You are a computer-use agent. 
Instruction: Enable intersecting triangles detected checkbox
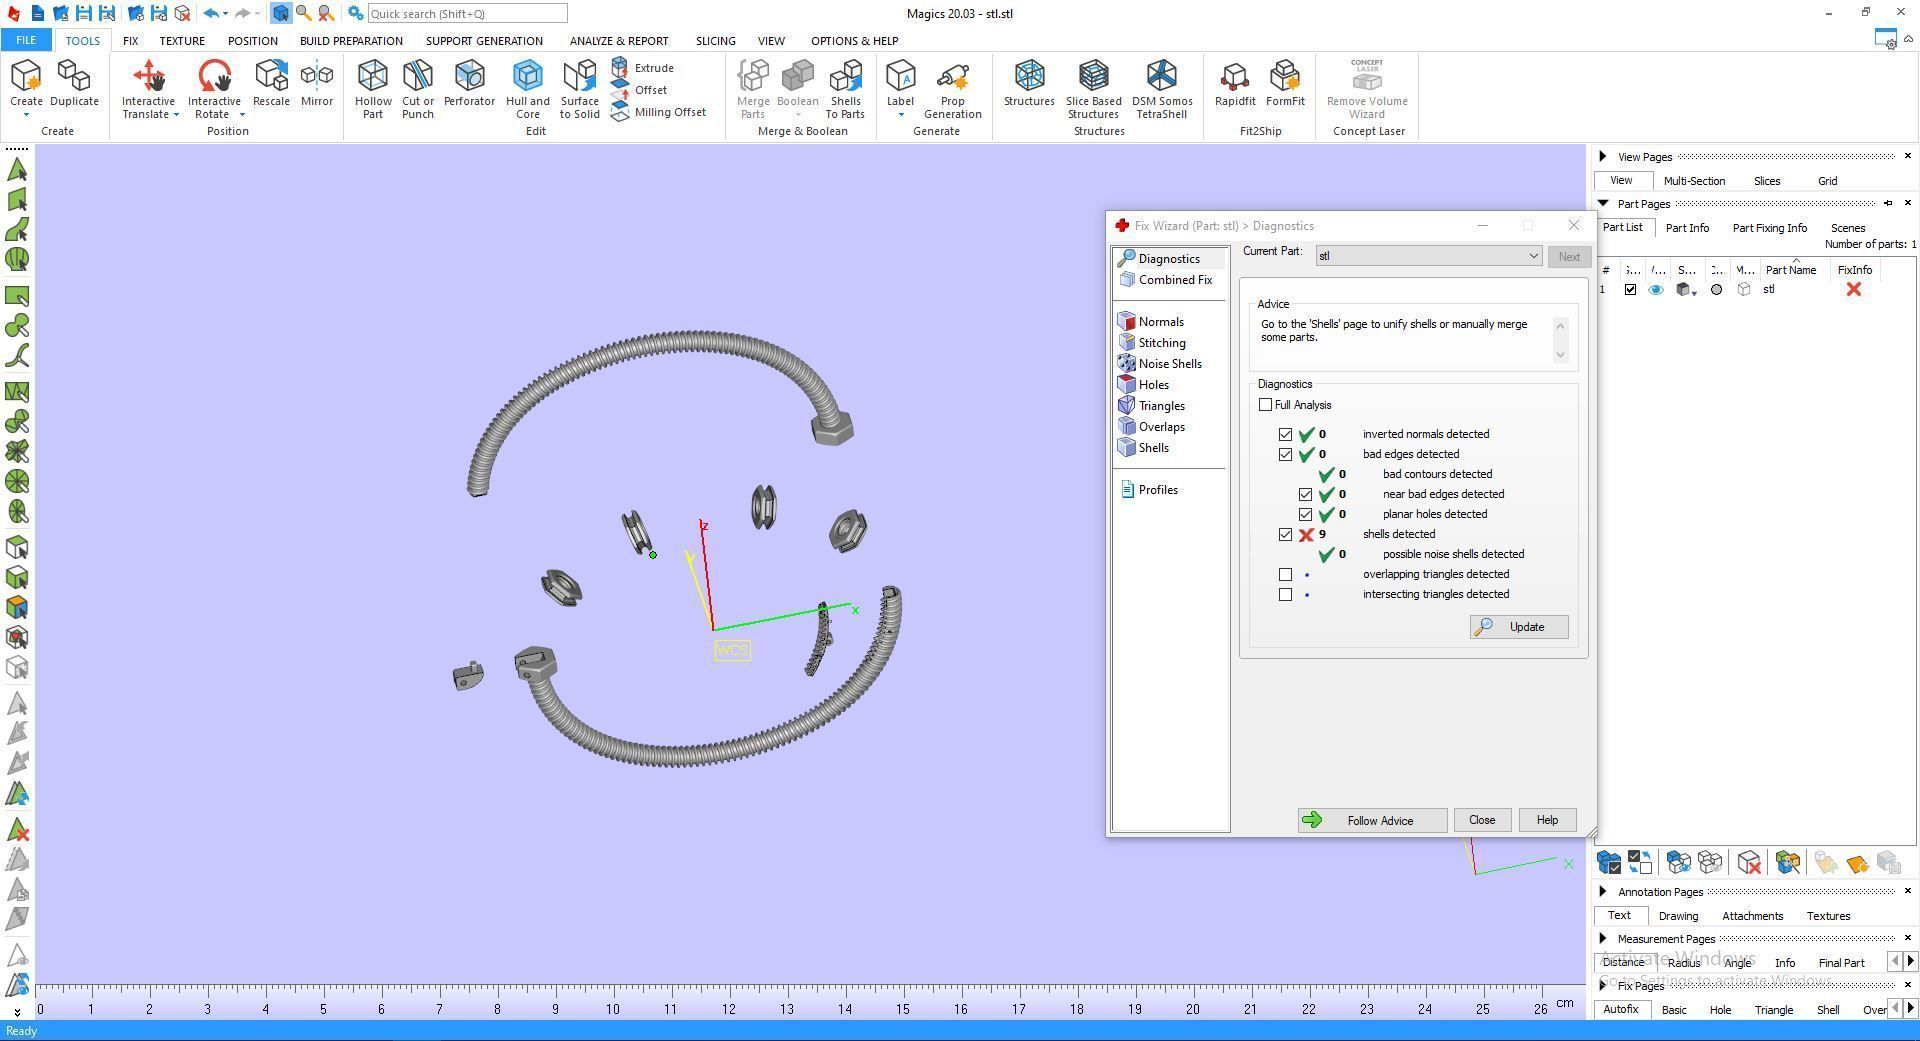click(1286, 594)
